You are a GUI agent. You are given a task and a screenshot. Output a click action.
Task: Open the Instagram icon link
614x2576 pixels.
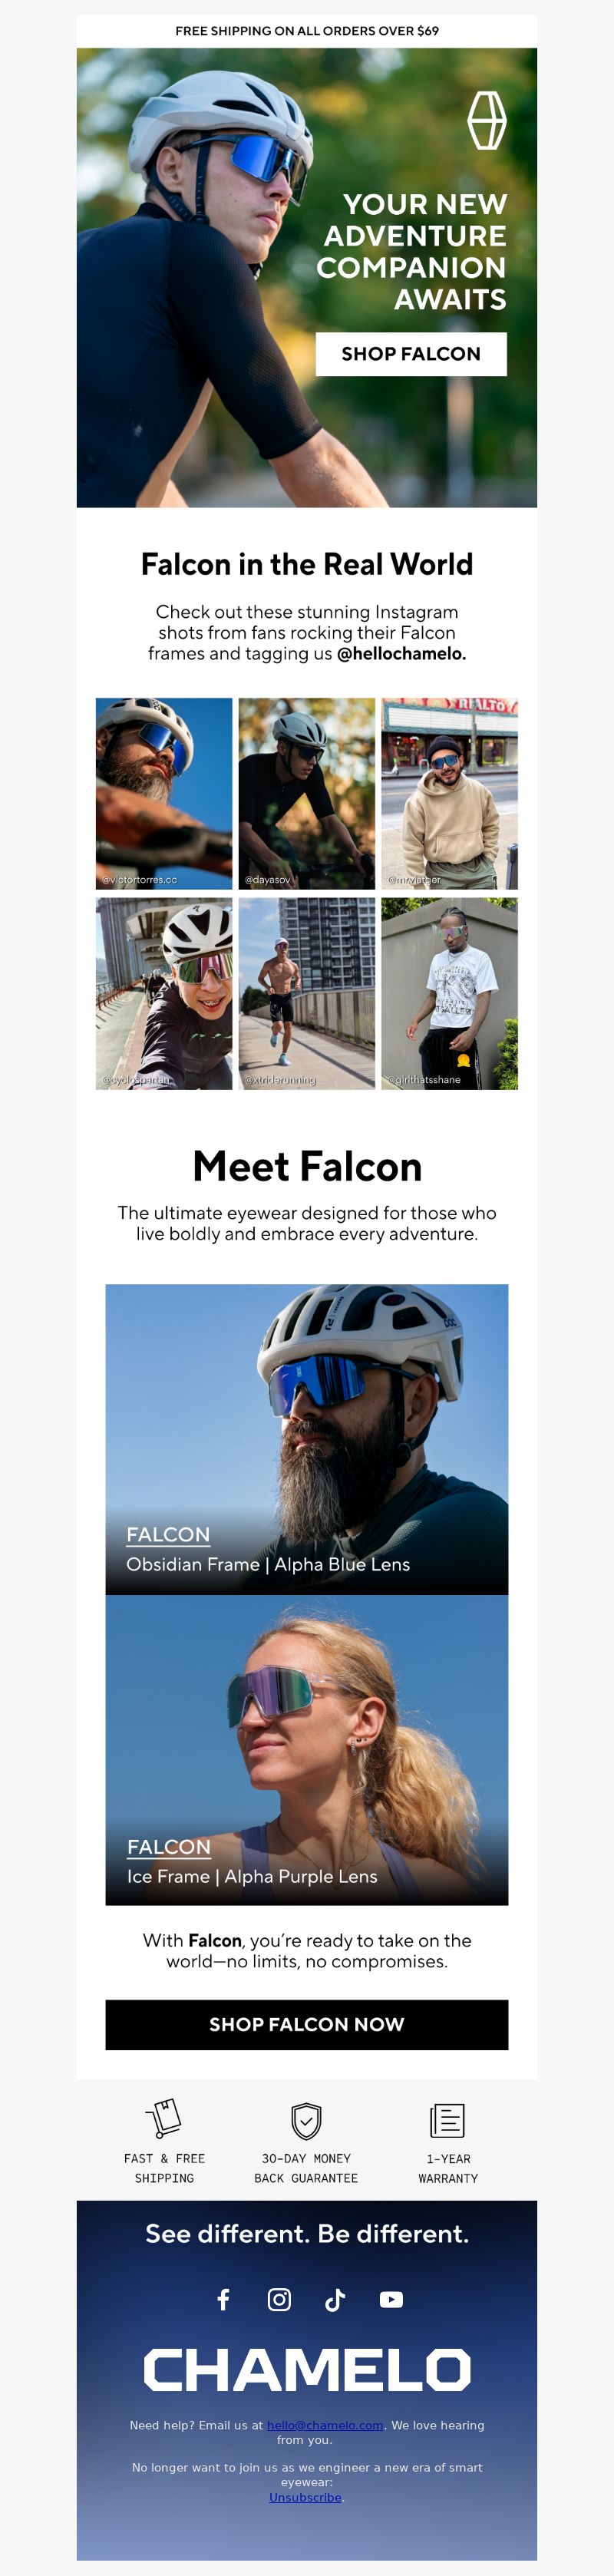pyautogui.click(x=279, y=2299)
